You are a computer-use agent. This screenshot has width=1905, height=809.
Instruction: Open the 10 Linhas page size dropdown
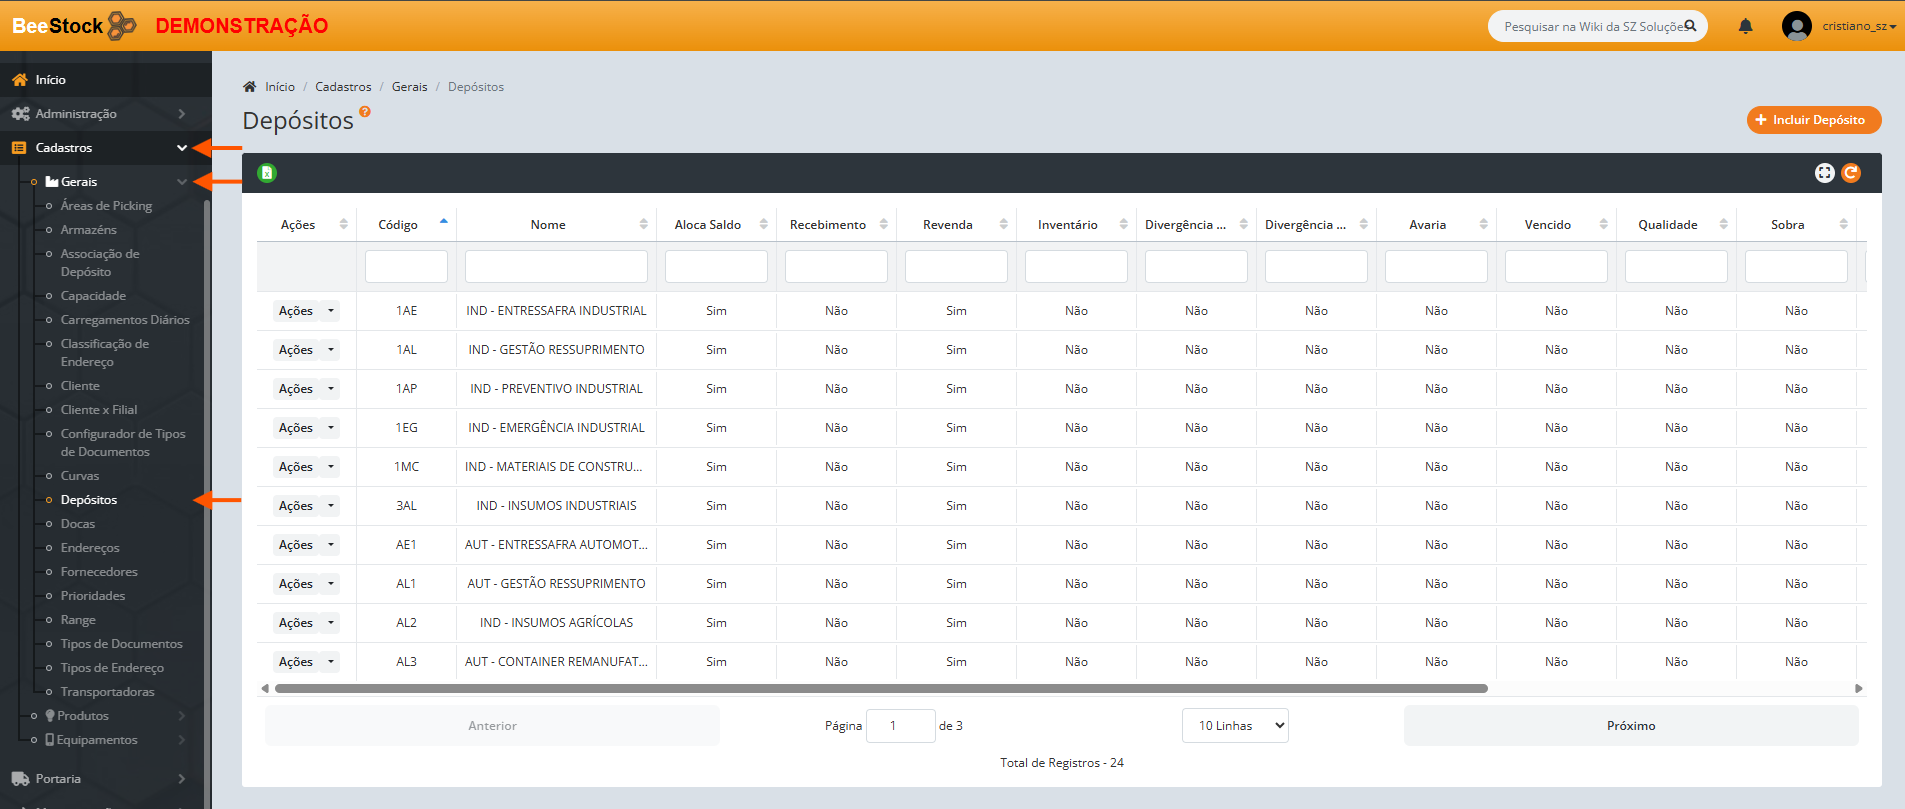click(x=1235, y=726)
